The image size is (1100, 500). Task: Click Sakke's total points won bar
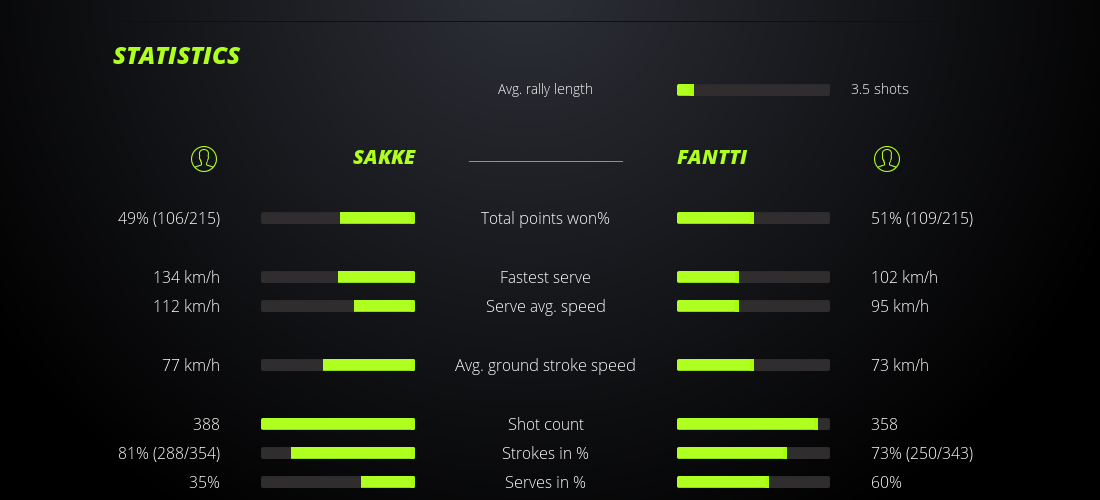338,218
